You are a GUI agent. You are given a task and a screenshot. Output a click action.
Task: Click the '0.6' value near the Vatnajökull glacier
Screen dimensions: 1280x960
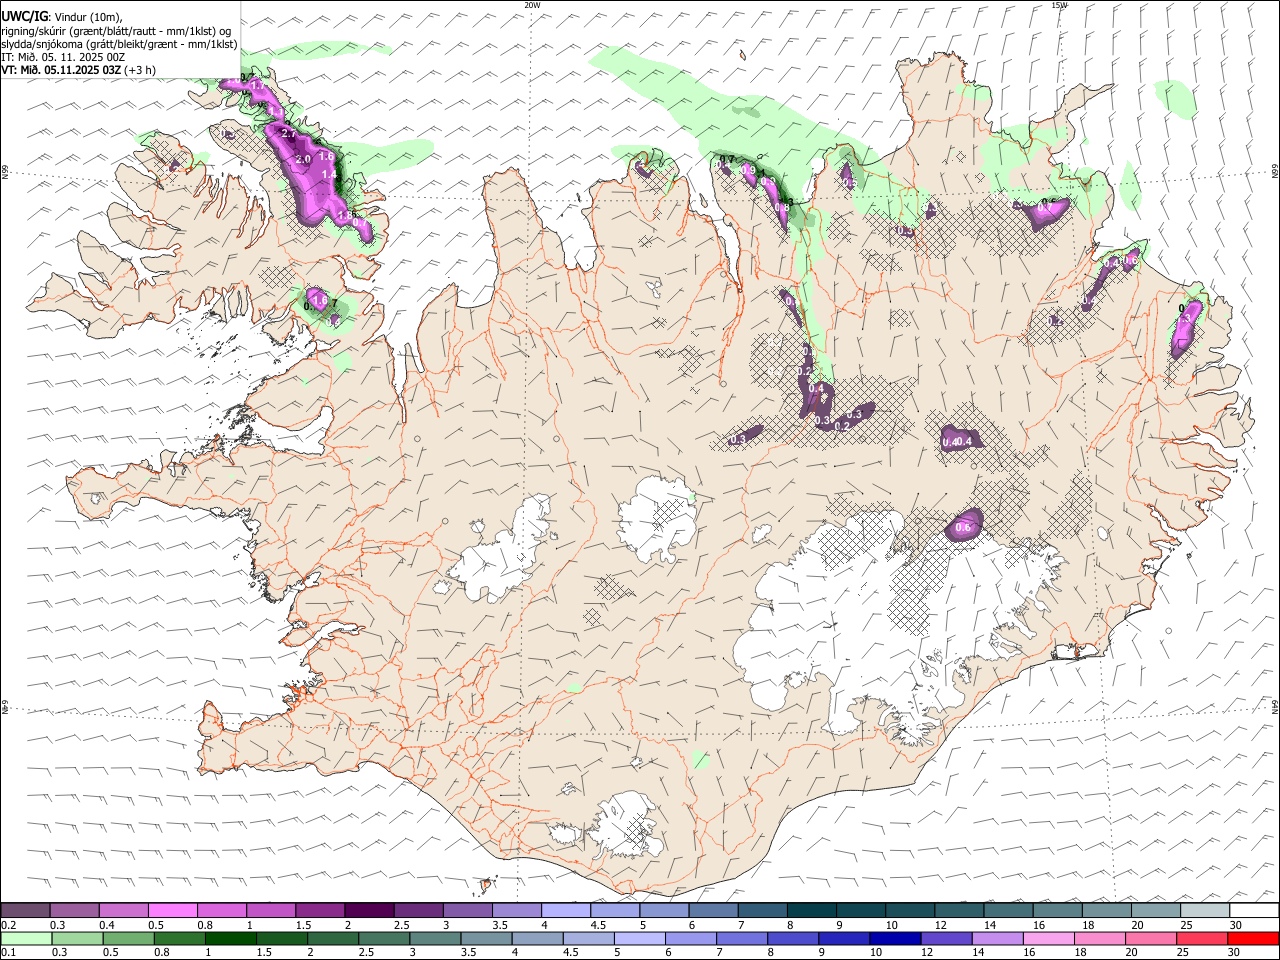tap(964, 528)
